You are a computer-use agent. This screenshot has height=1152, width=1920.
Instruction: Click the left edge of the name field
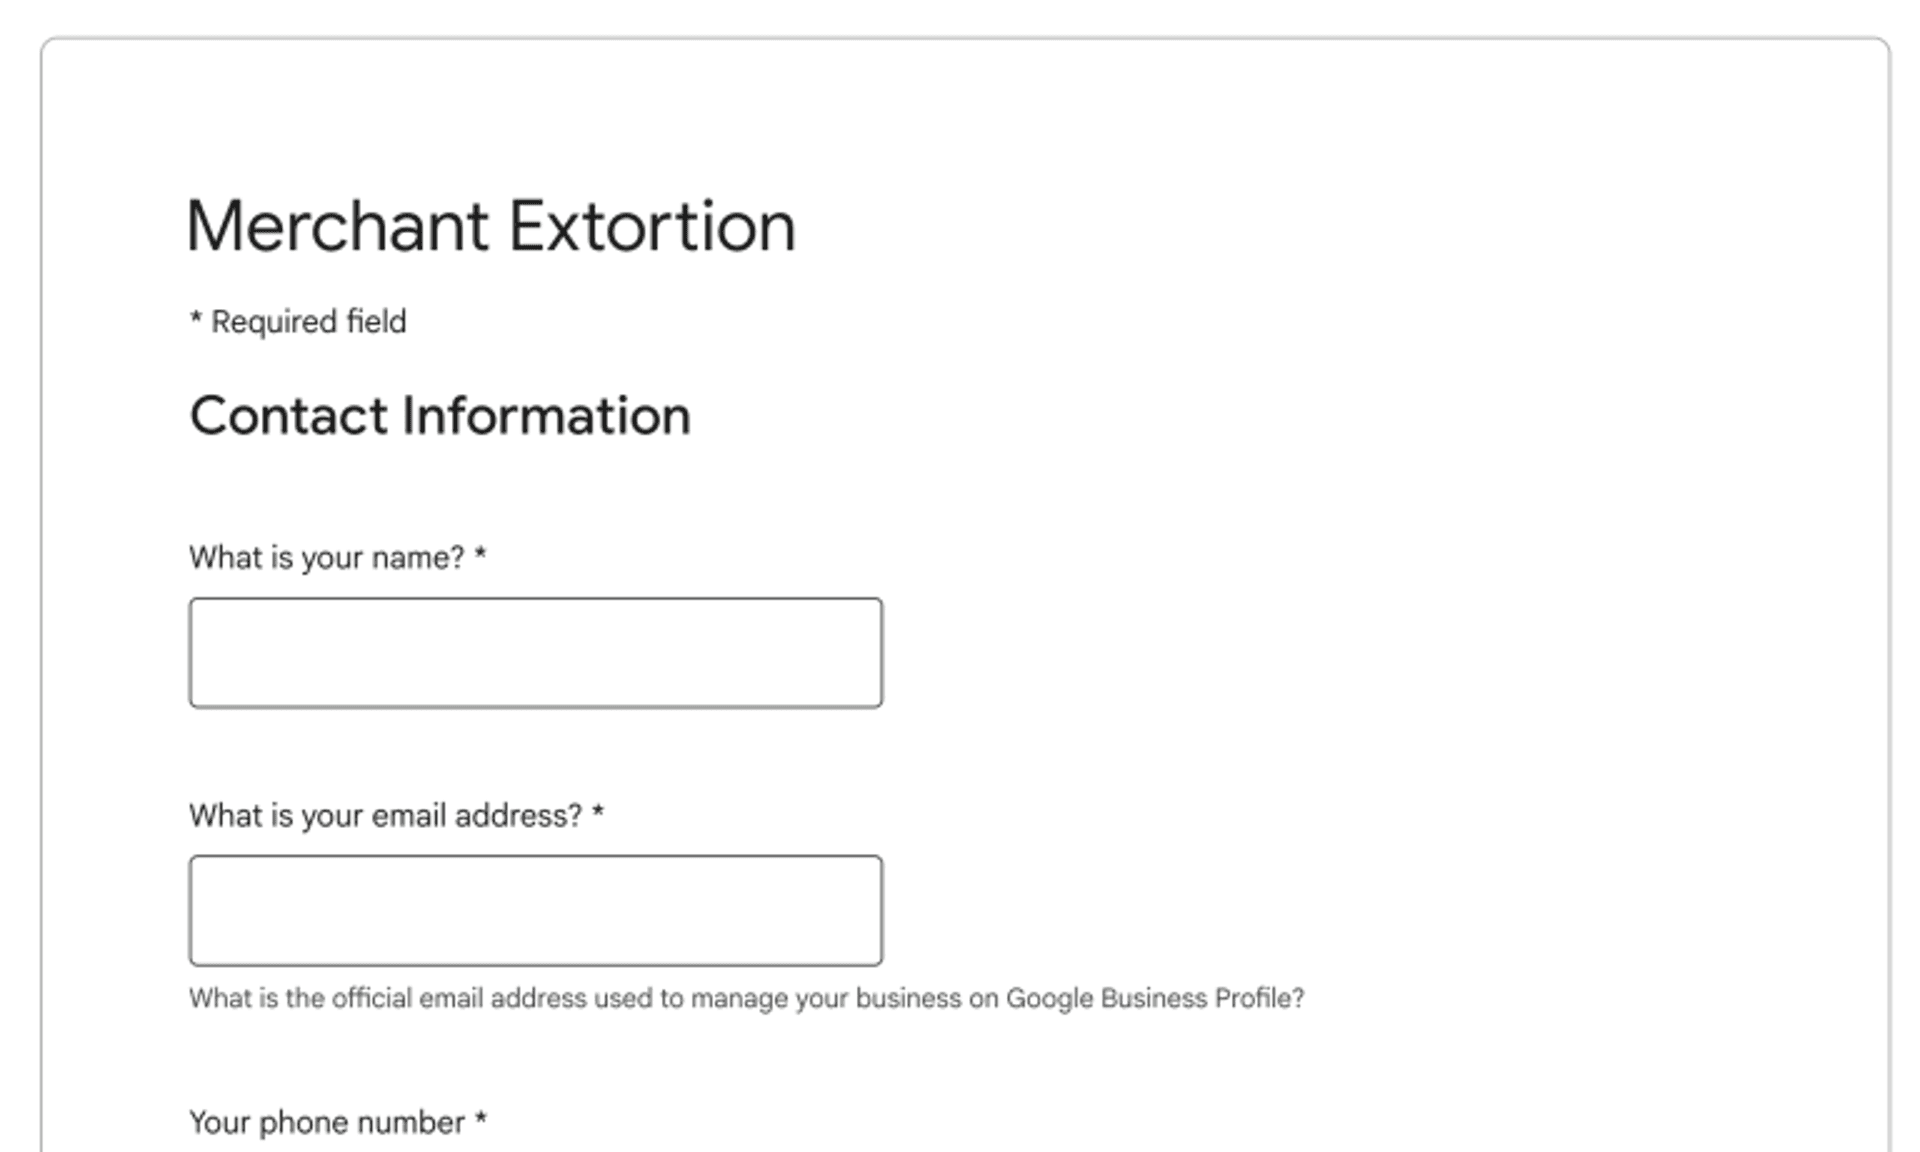click(200, 653)
